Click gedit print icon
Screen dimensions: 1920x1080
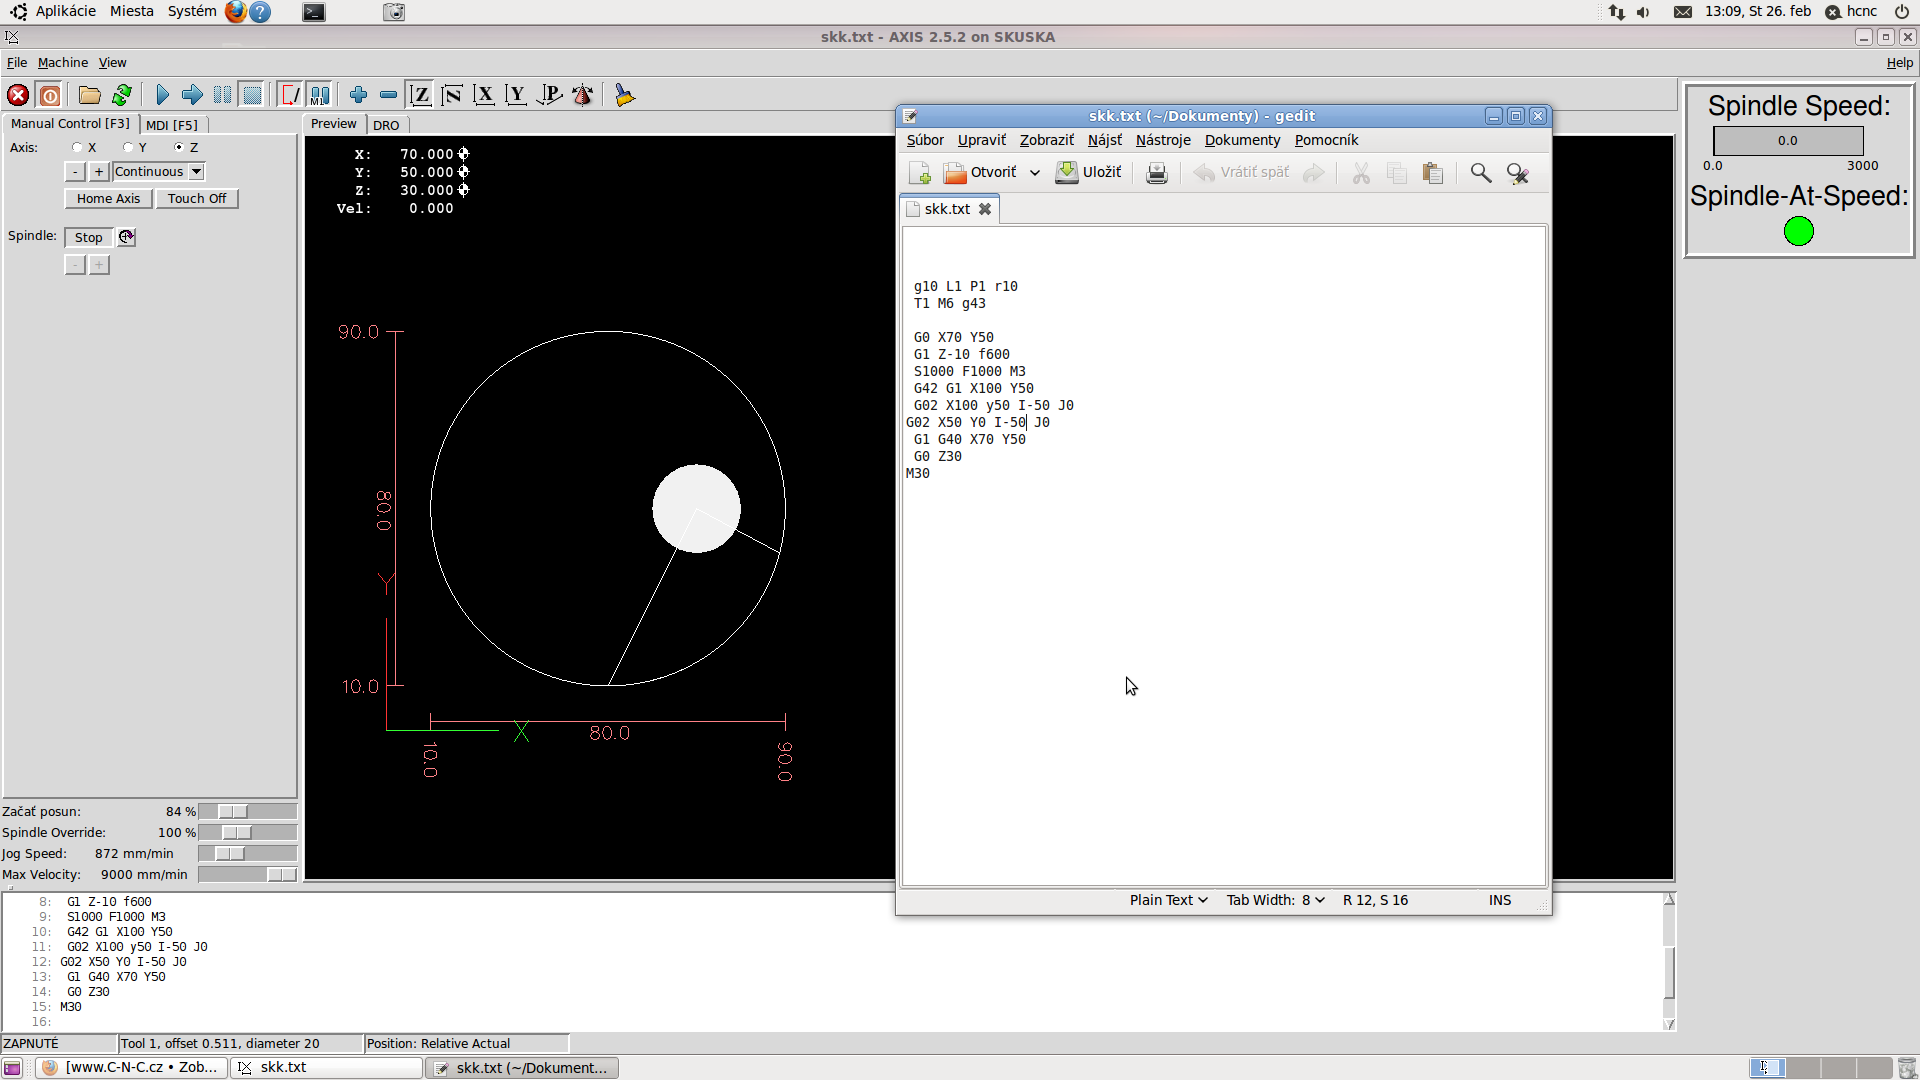pyautogui.click(x=1156, y=173)
